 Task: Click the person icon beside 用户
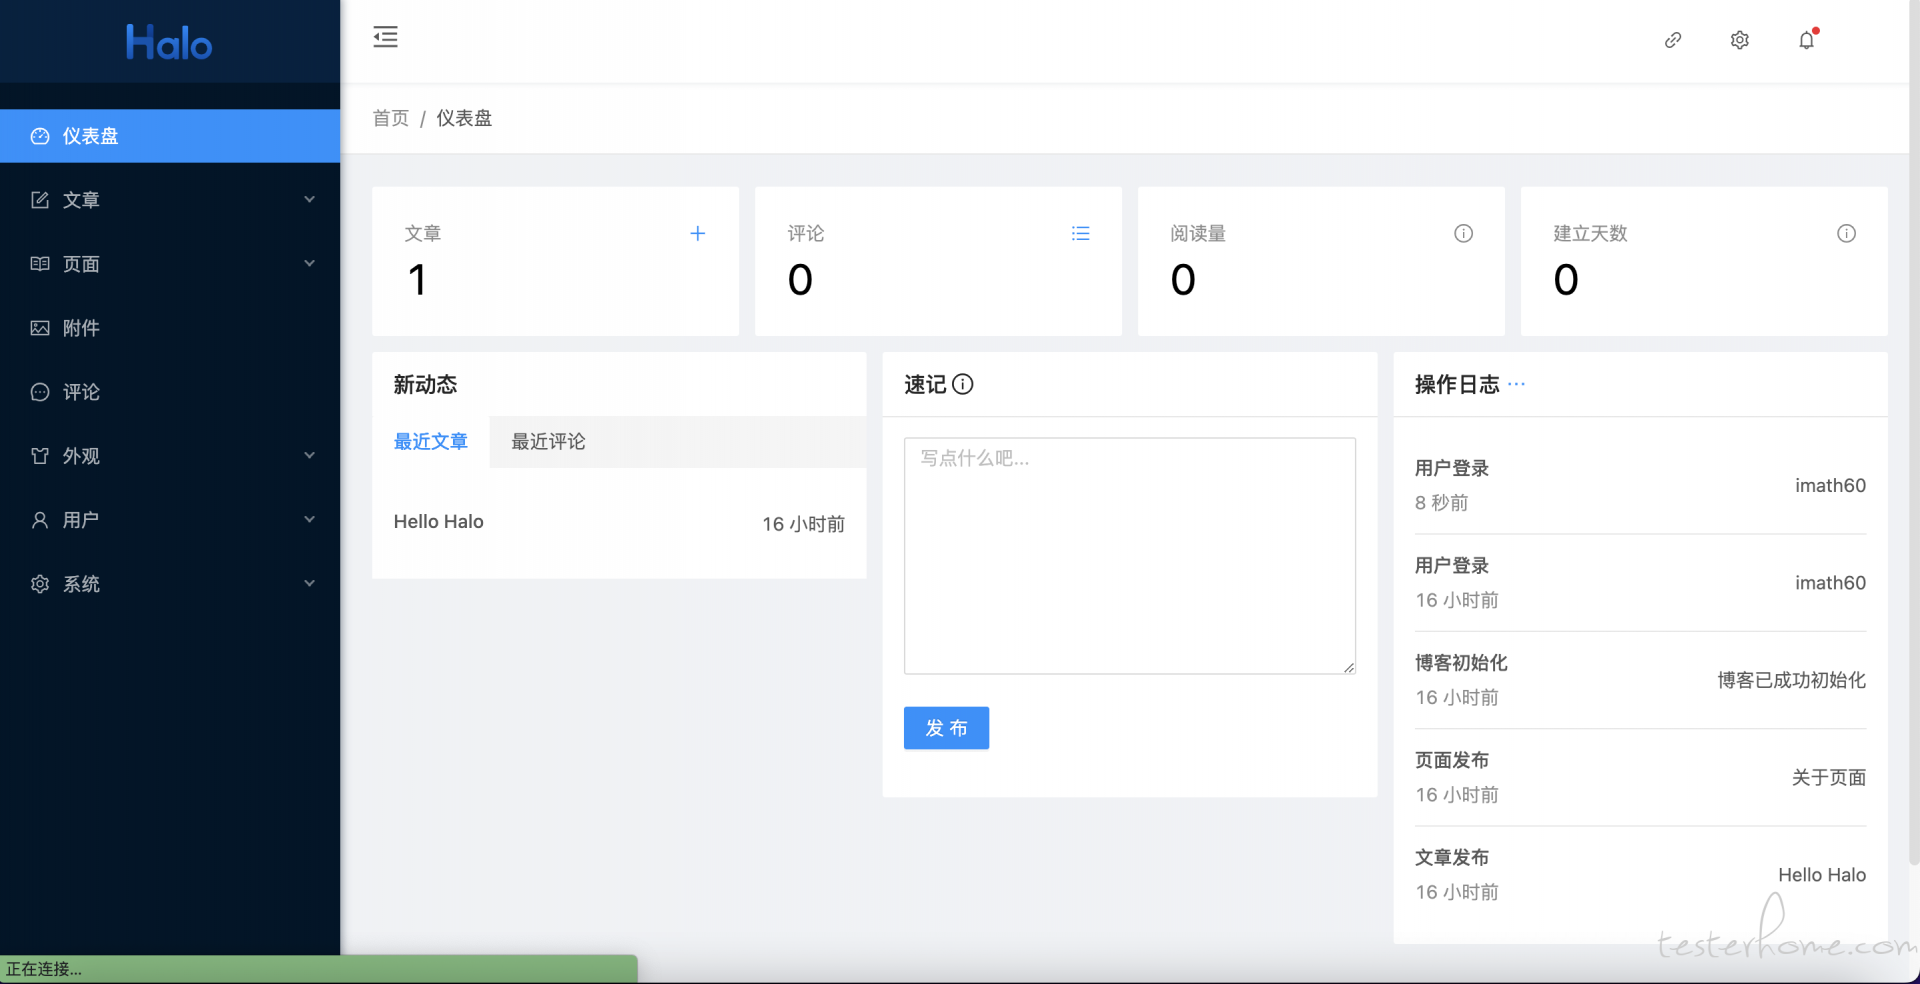[x=40, y=520]
